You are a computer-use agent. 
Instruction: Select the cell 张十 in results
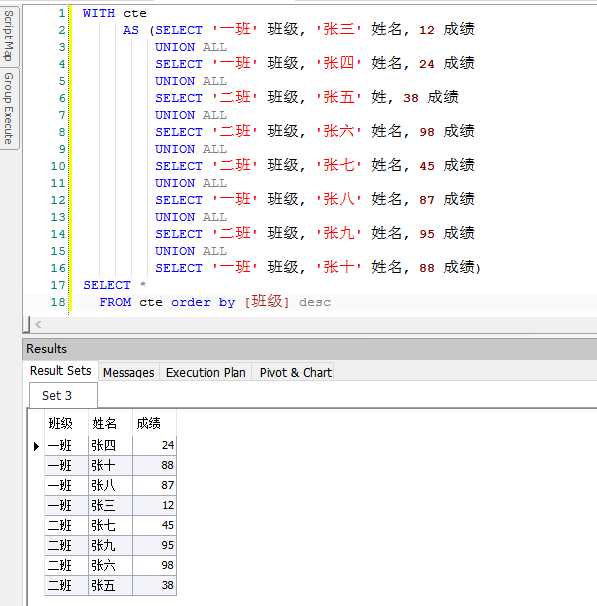(110, 466)
